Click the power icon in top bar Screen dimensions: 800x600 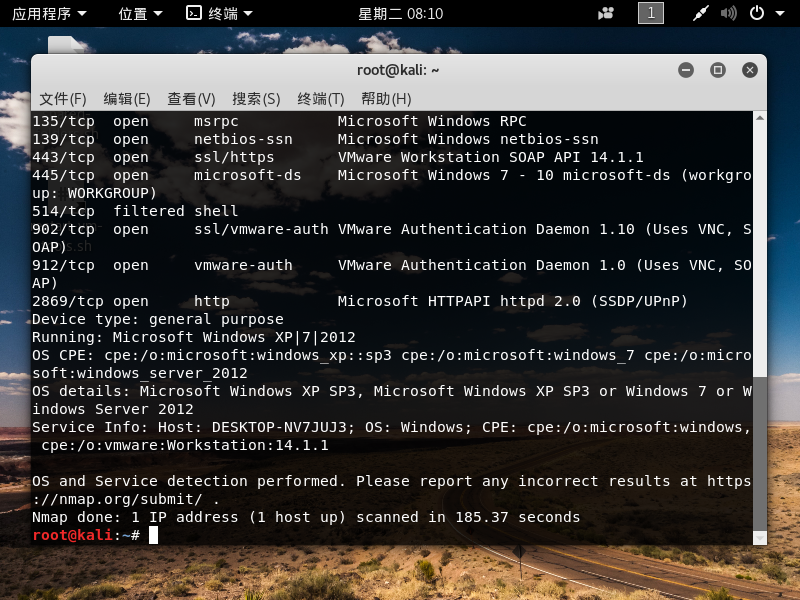pyautogui.click(x=757, y=13)
